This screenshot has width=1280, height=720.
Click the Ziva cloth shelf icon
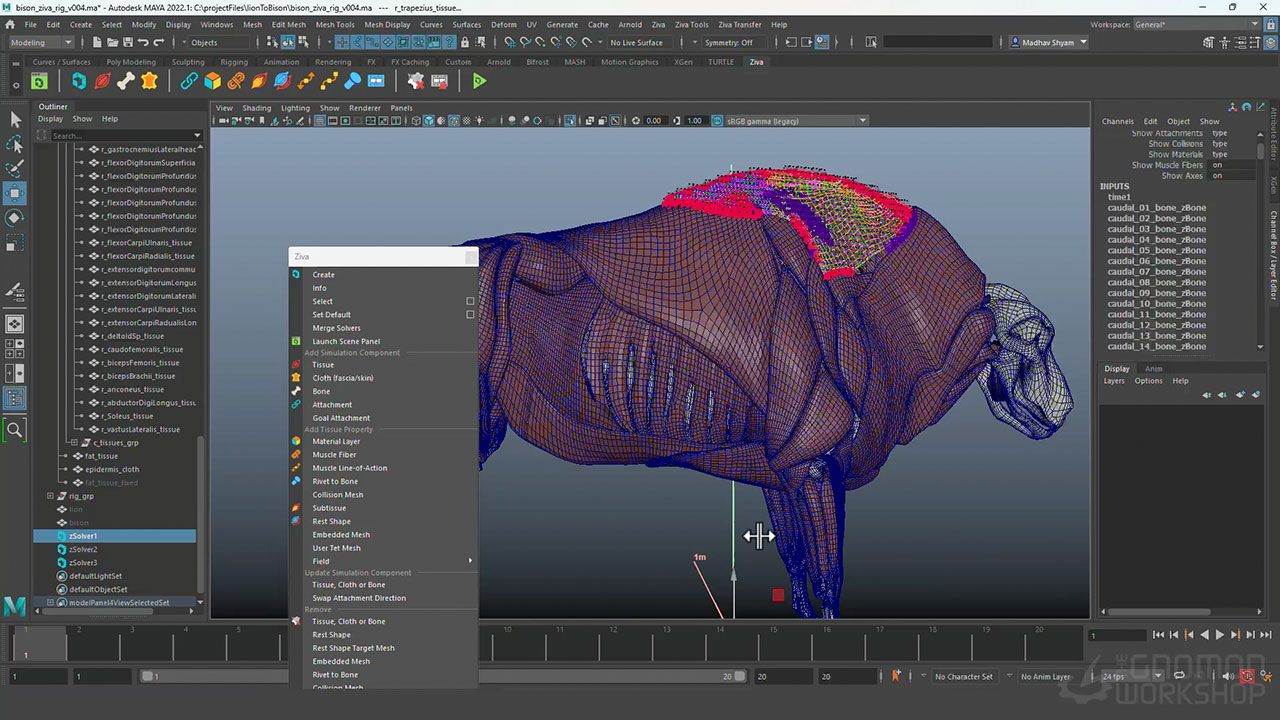click(x=149, y=81)
